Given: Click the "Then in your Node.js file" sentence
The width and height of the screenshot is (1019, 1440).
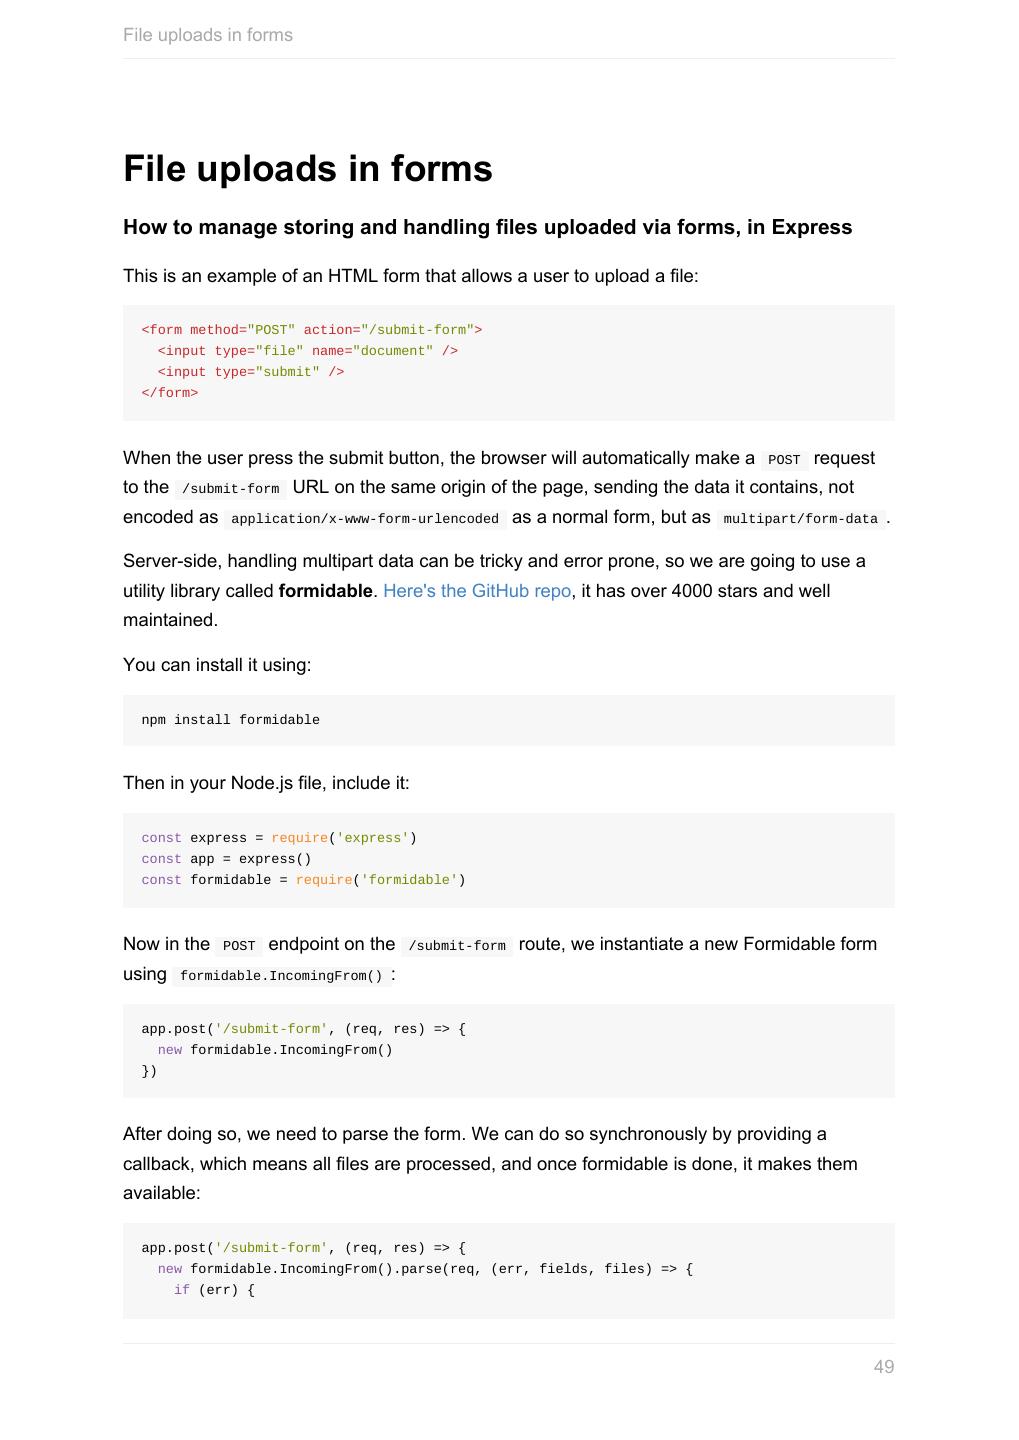Looking at the screenshot, I should click(x=266, y=783).
